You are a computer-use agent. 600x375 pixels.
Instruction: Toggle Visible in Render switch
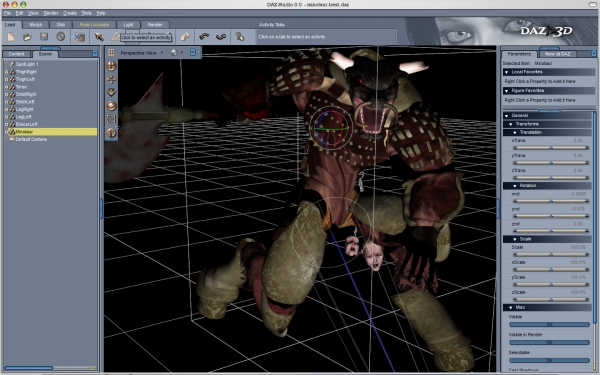point(549,342)
